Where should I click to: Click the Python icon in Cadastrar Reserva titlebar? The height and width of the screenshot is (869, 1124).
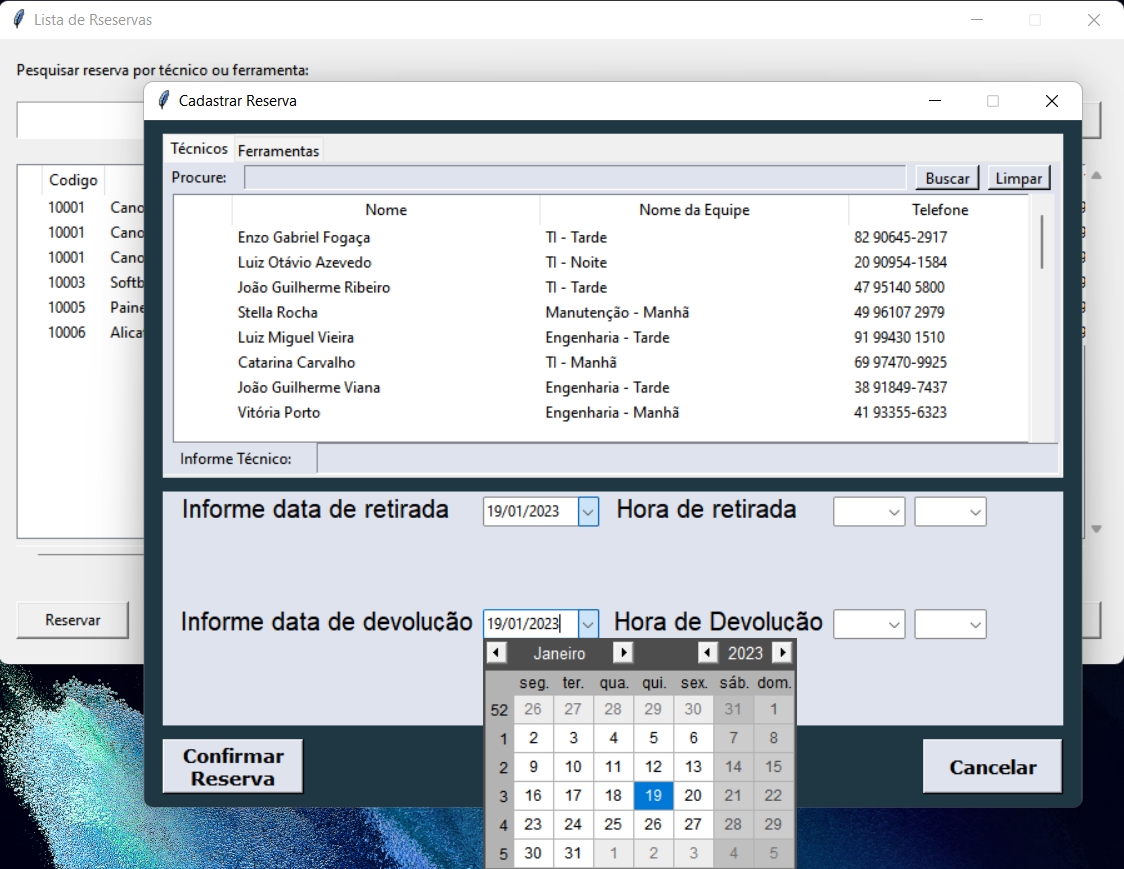tap(163, 100)
